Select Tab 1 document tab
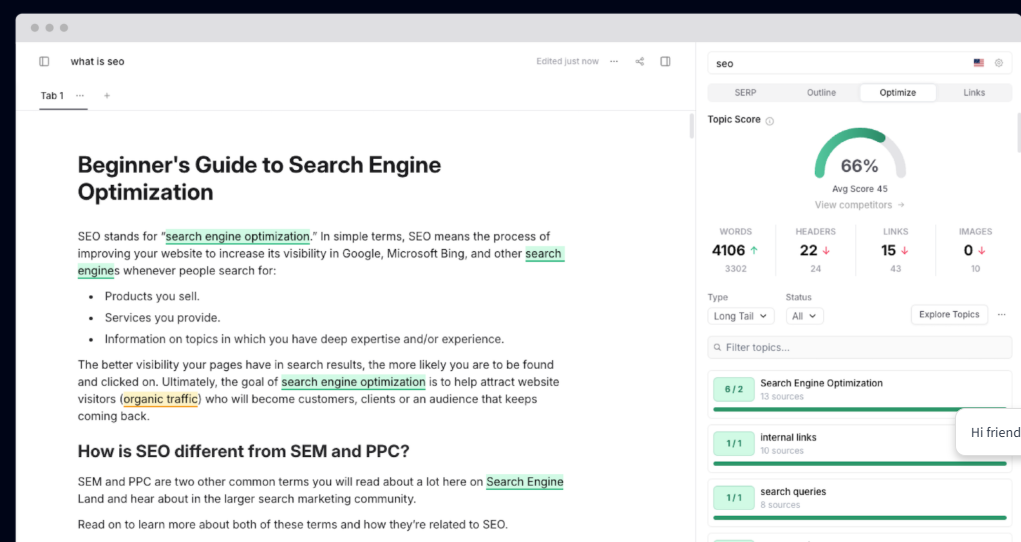 click(52, 96)
